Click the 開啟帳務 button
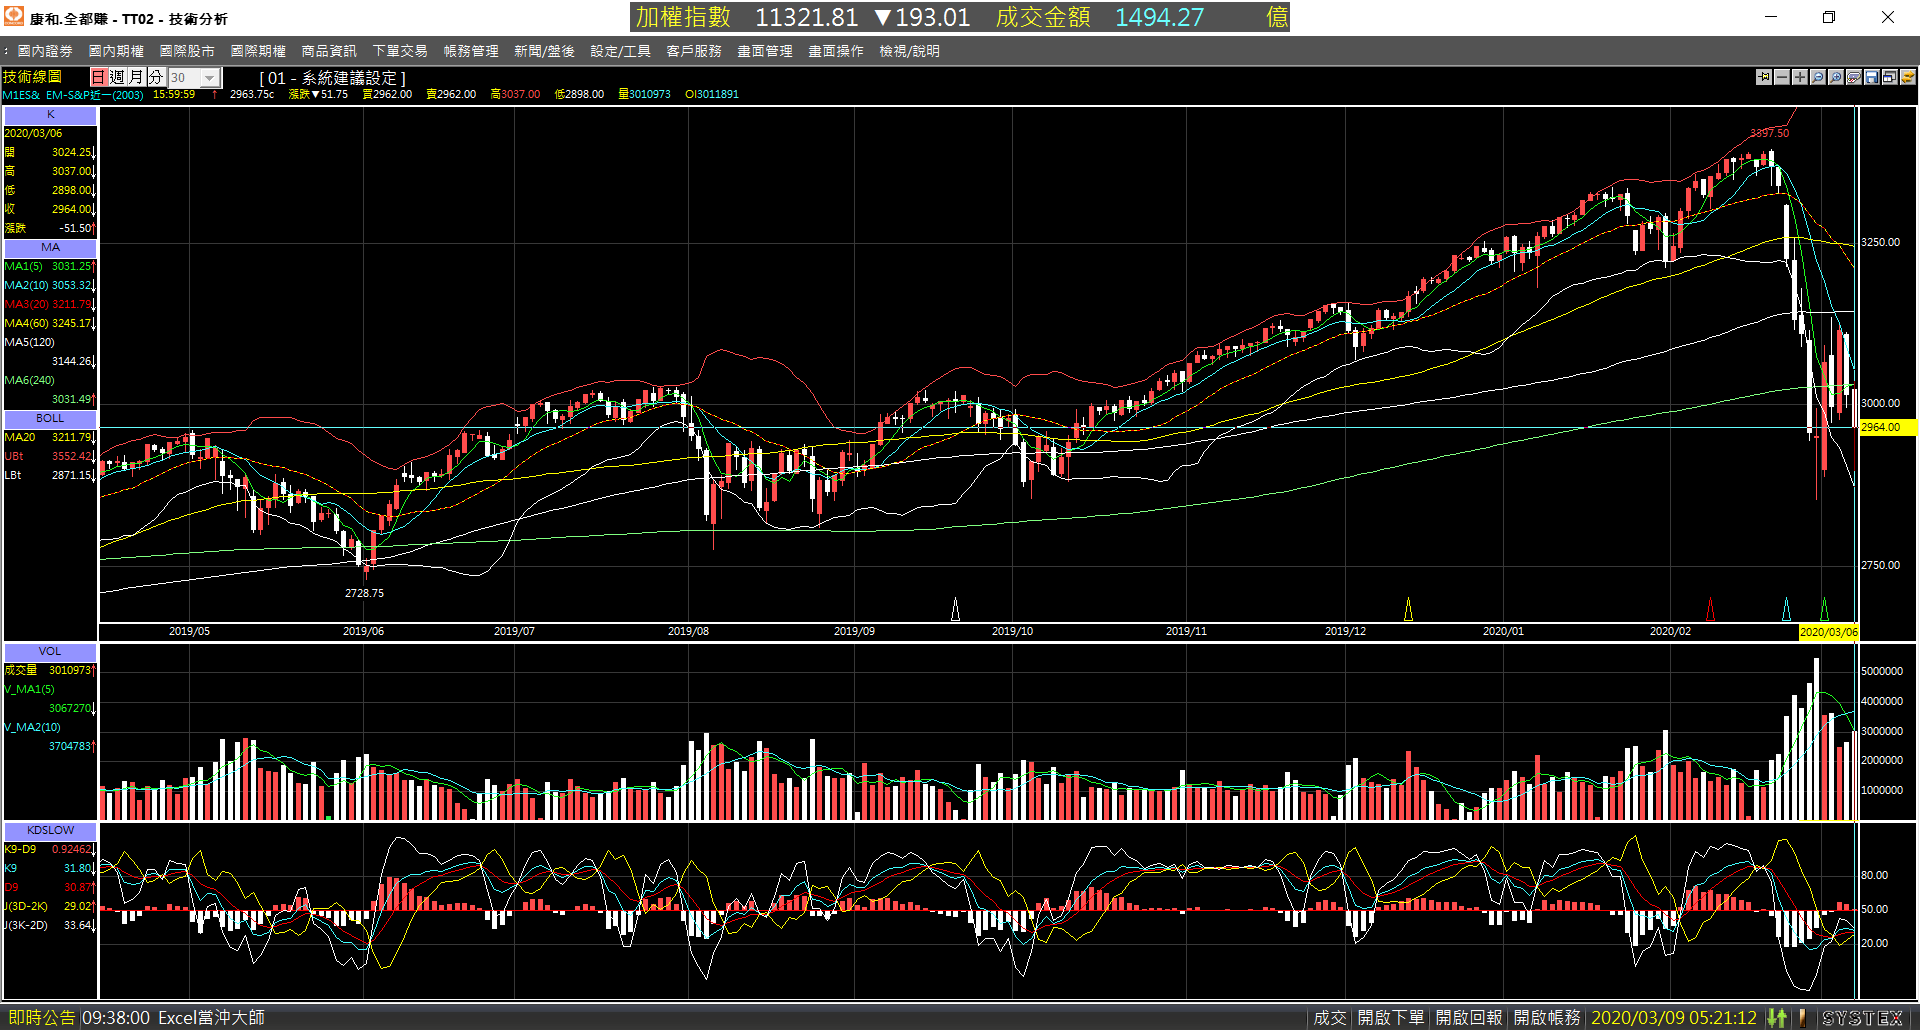 tap(1546, 1018)
